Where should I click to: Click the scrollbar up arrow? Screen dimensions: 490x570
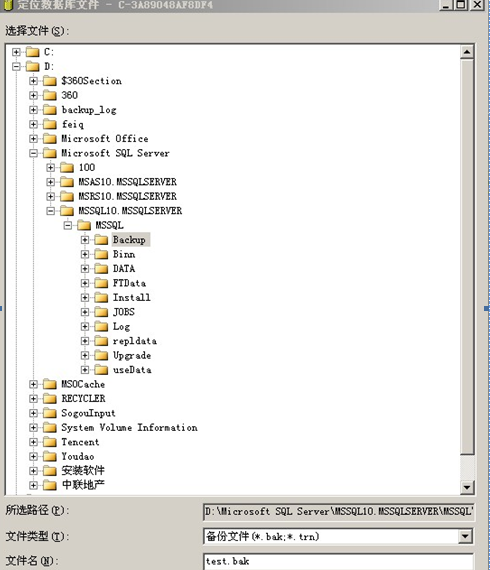467,52
